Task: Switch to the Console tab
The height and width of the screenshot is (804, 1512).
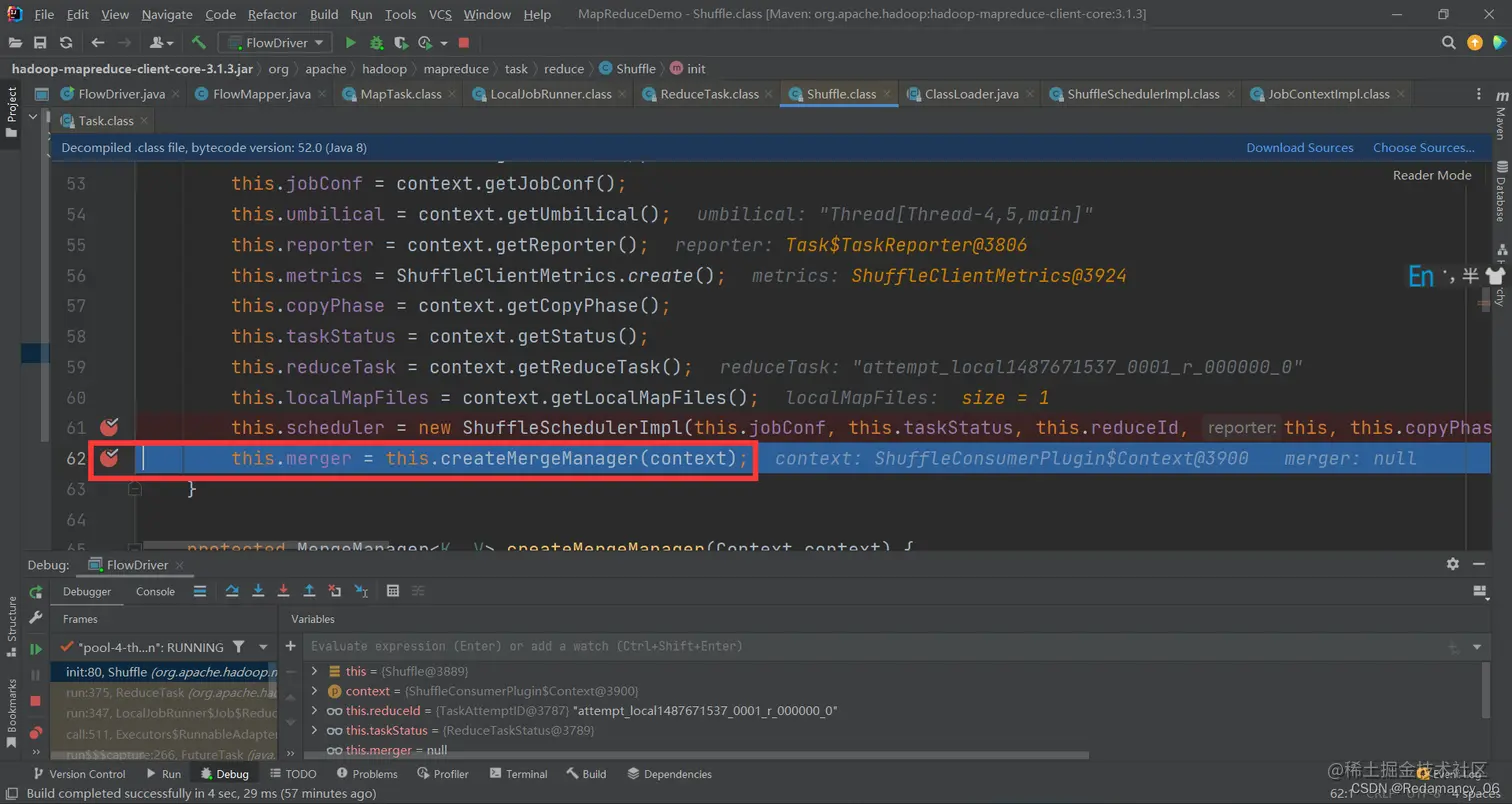Action: coord(155,591)
